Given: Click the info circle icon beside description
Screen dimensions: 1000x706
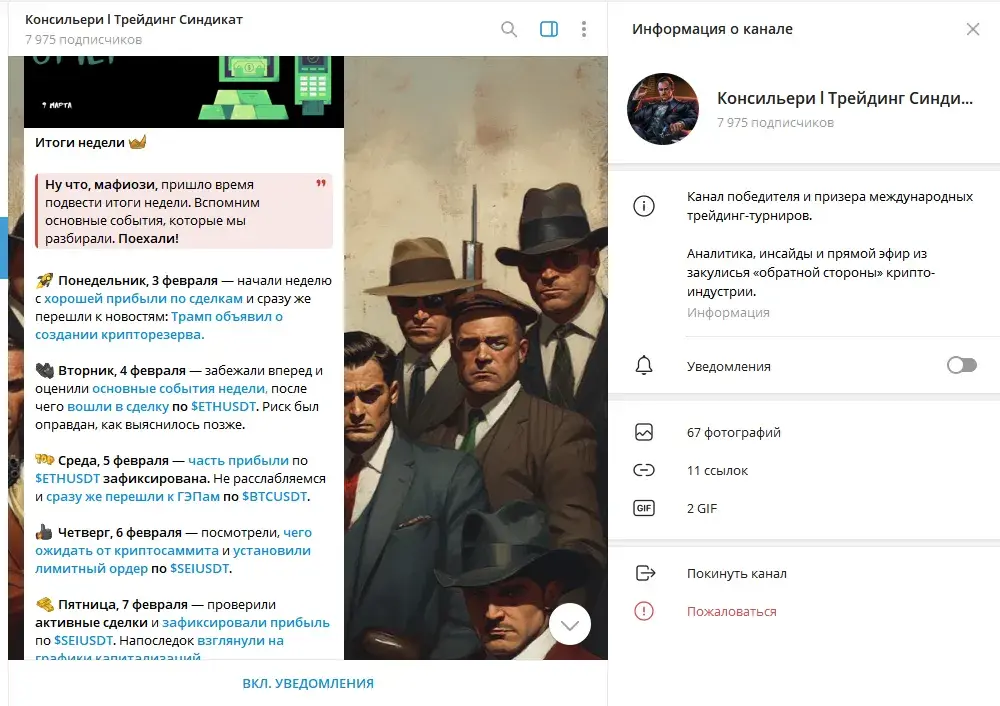Looking at the screenshot, I should pos(643,206).
